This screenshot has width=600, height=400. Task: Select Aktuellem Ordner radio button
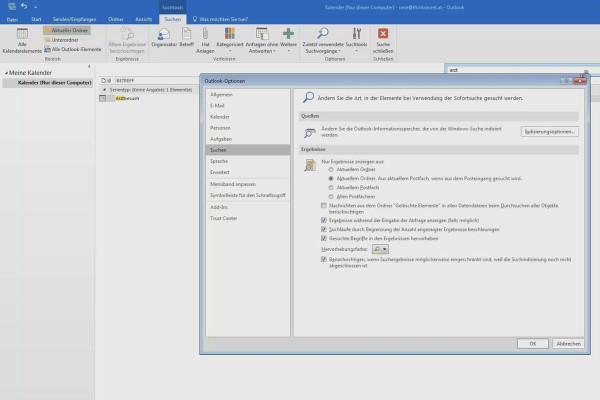331,170
